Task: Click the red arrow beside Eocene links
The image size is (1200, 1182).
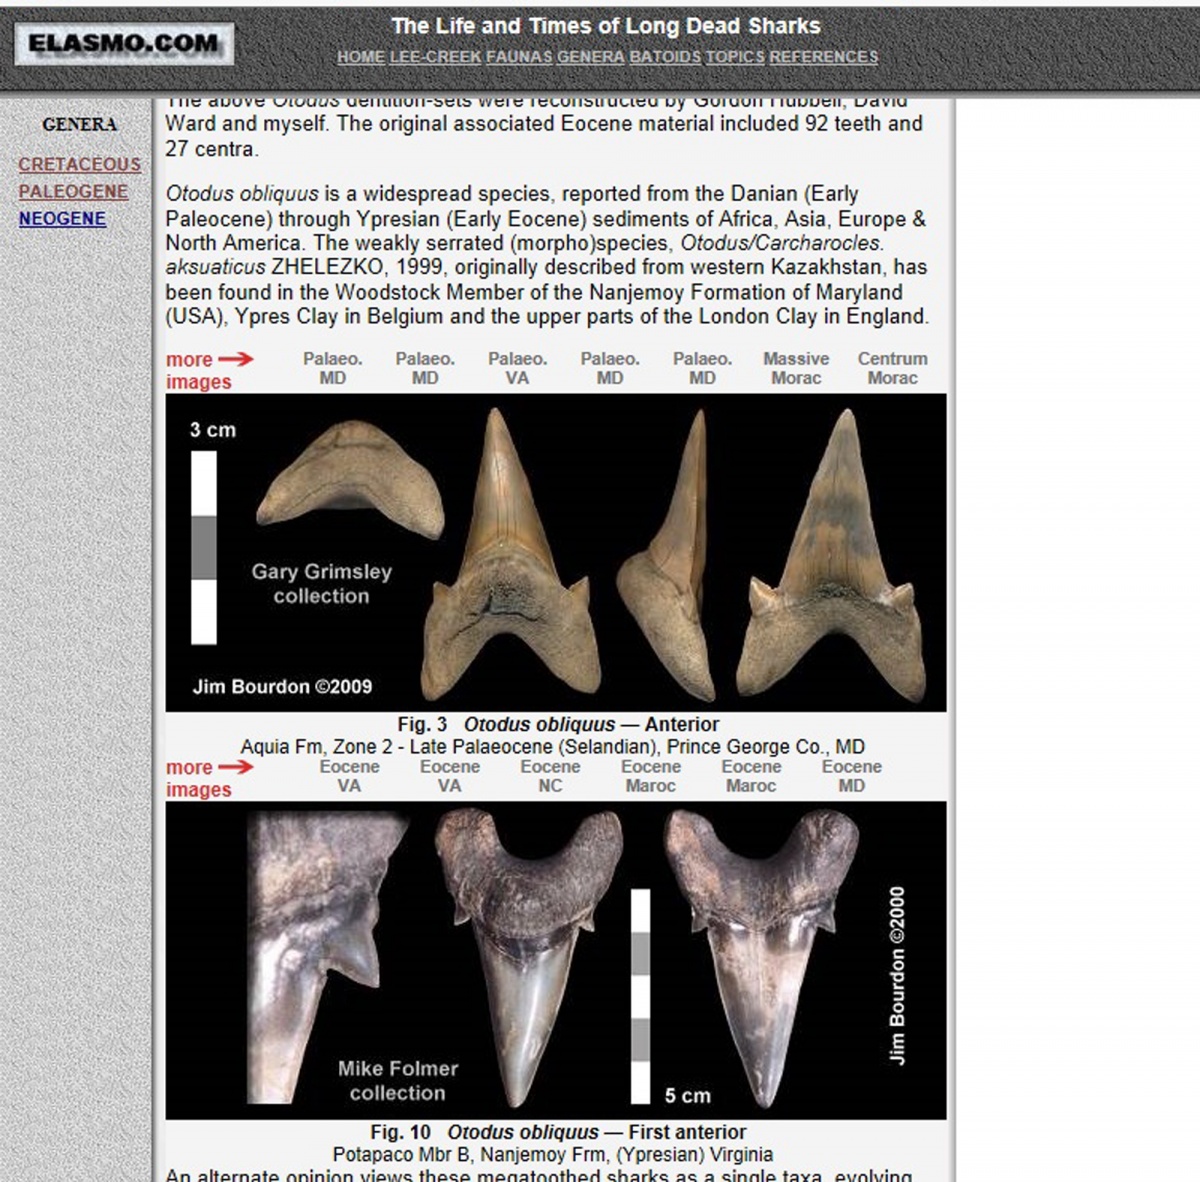Action: (x=236, y=767)
